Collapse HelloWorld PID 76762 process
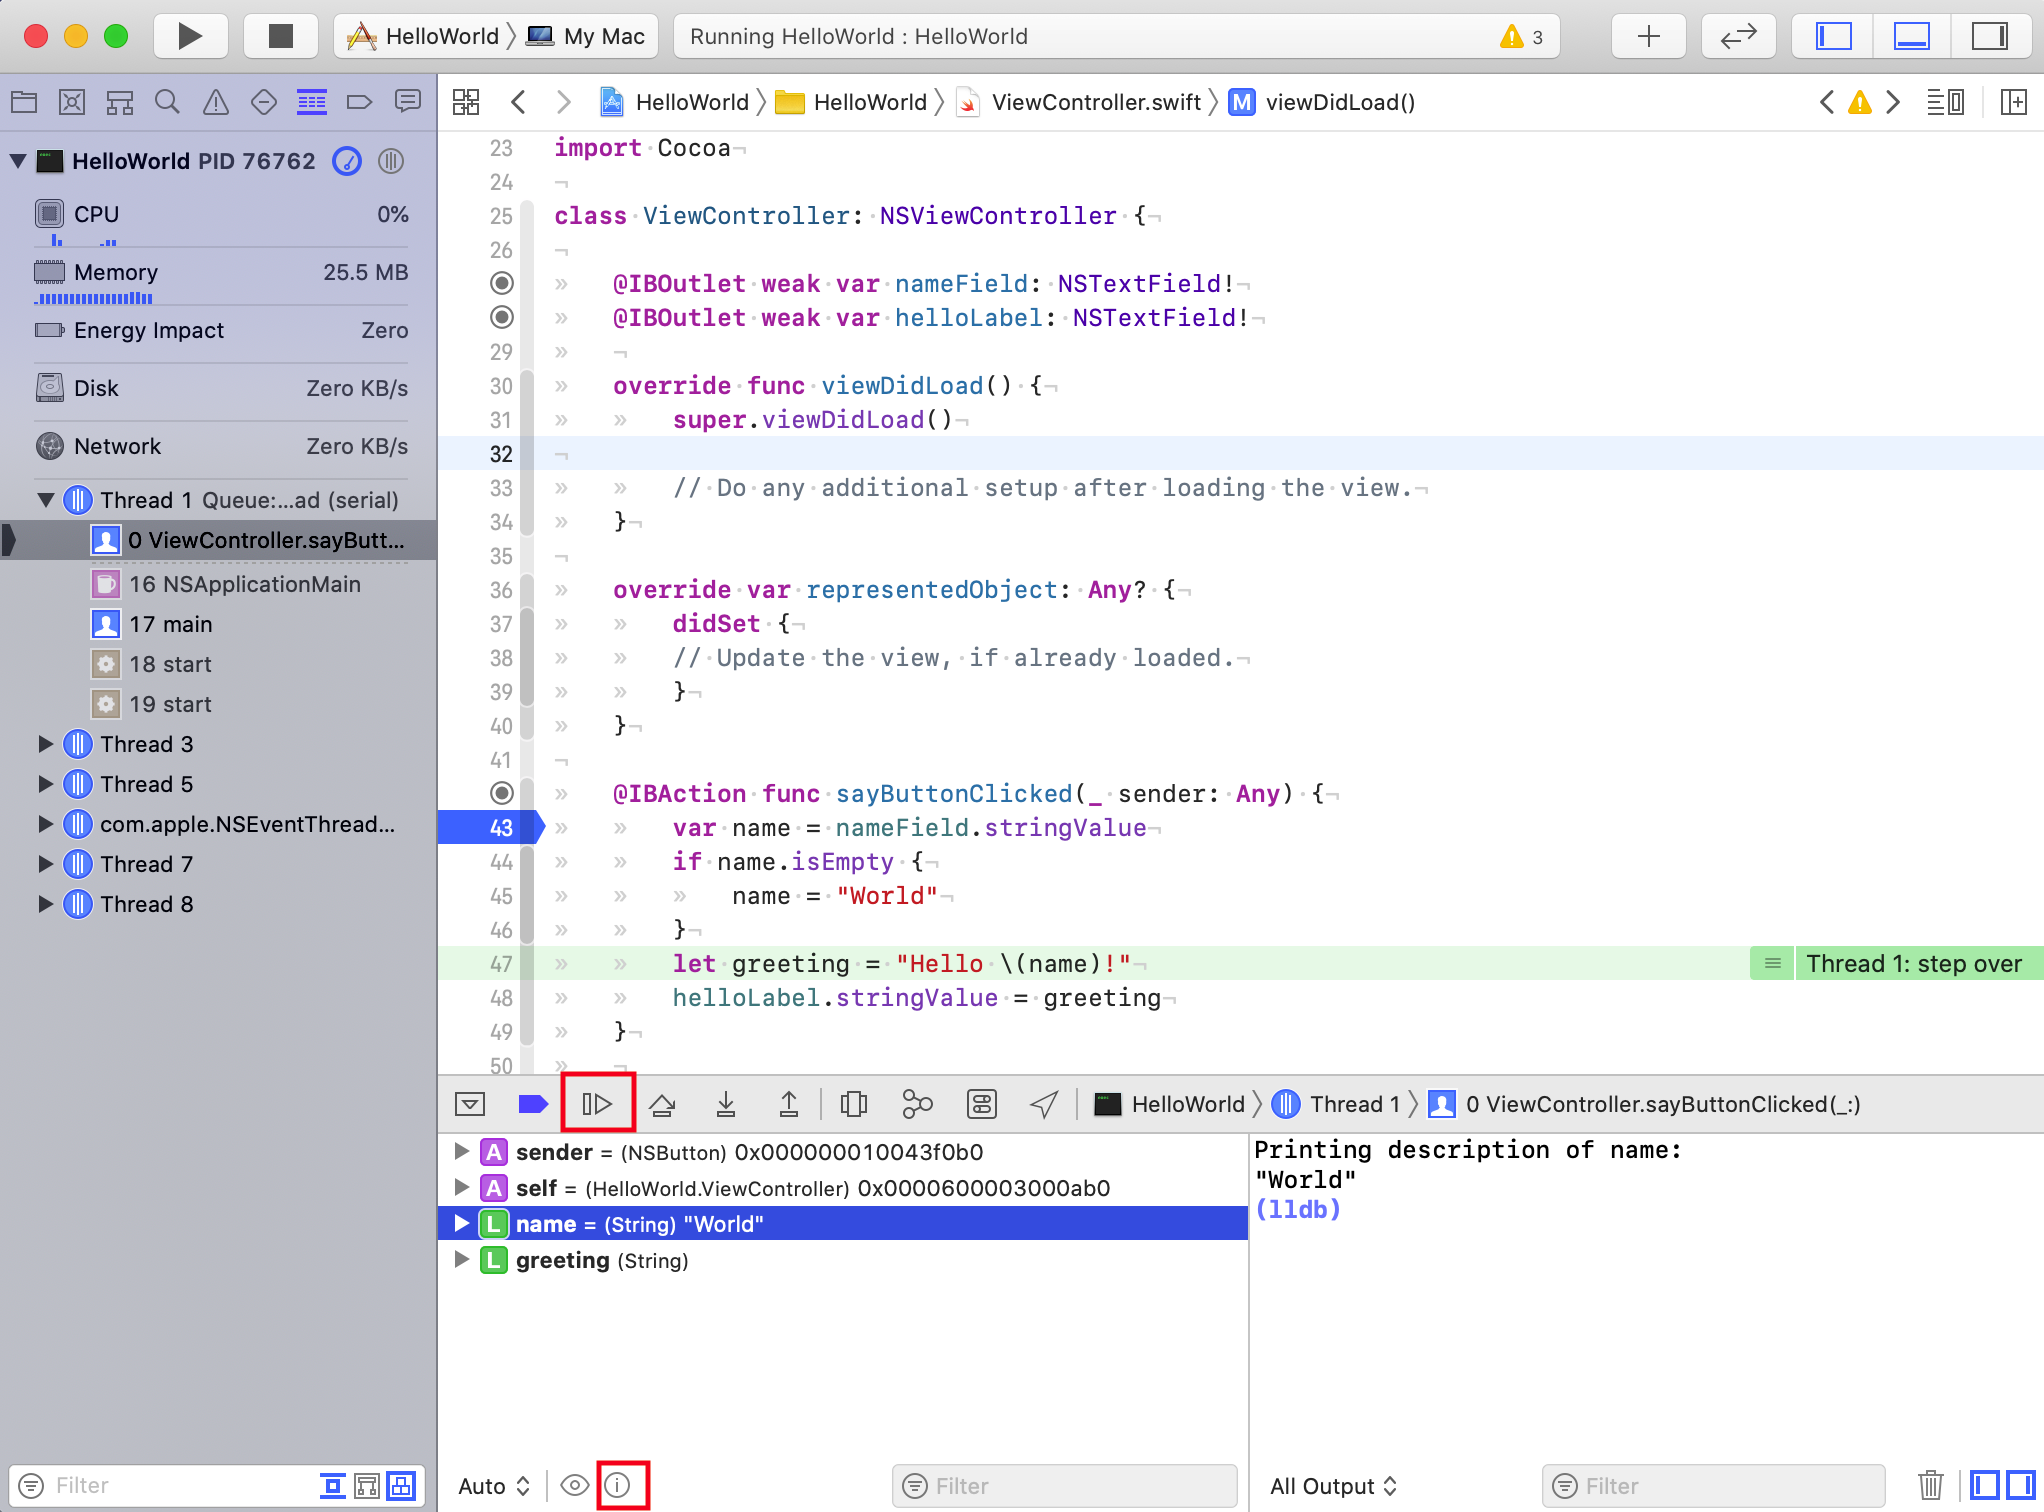 pyautogui.click(x=17, y=161)
